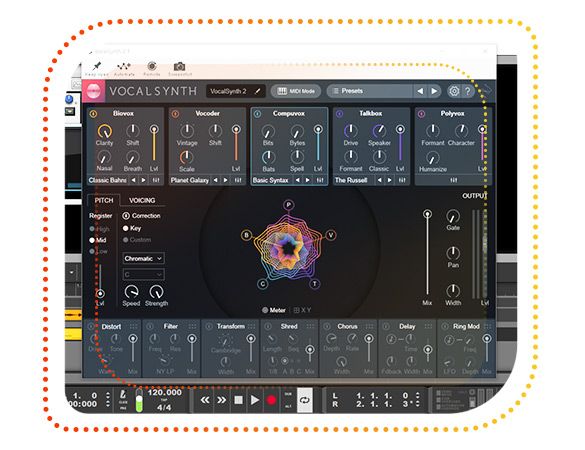This screenshot has height=450, width=585.
Task: Select the Mid register option
Action: click(98, 240)
